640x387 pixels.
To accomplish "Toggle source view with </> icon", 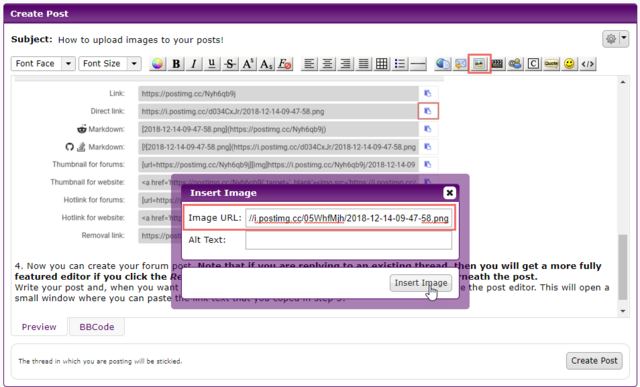I will click(588, 64).
